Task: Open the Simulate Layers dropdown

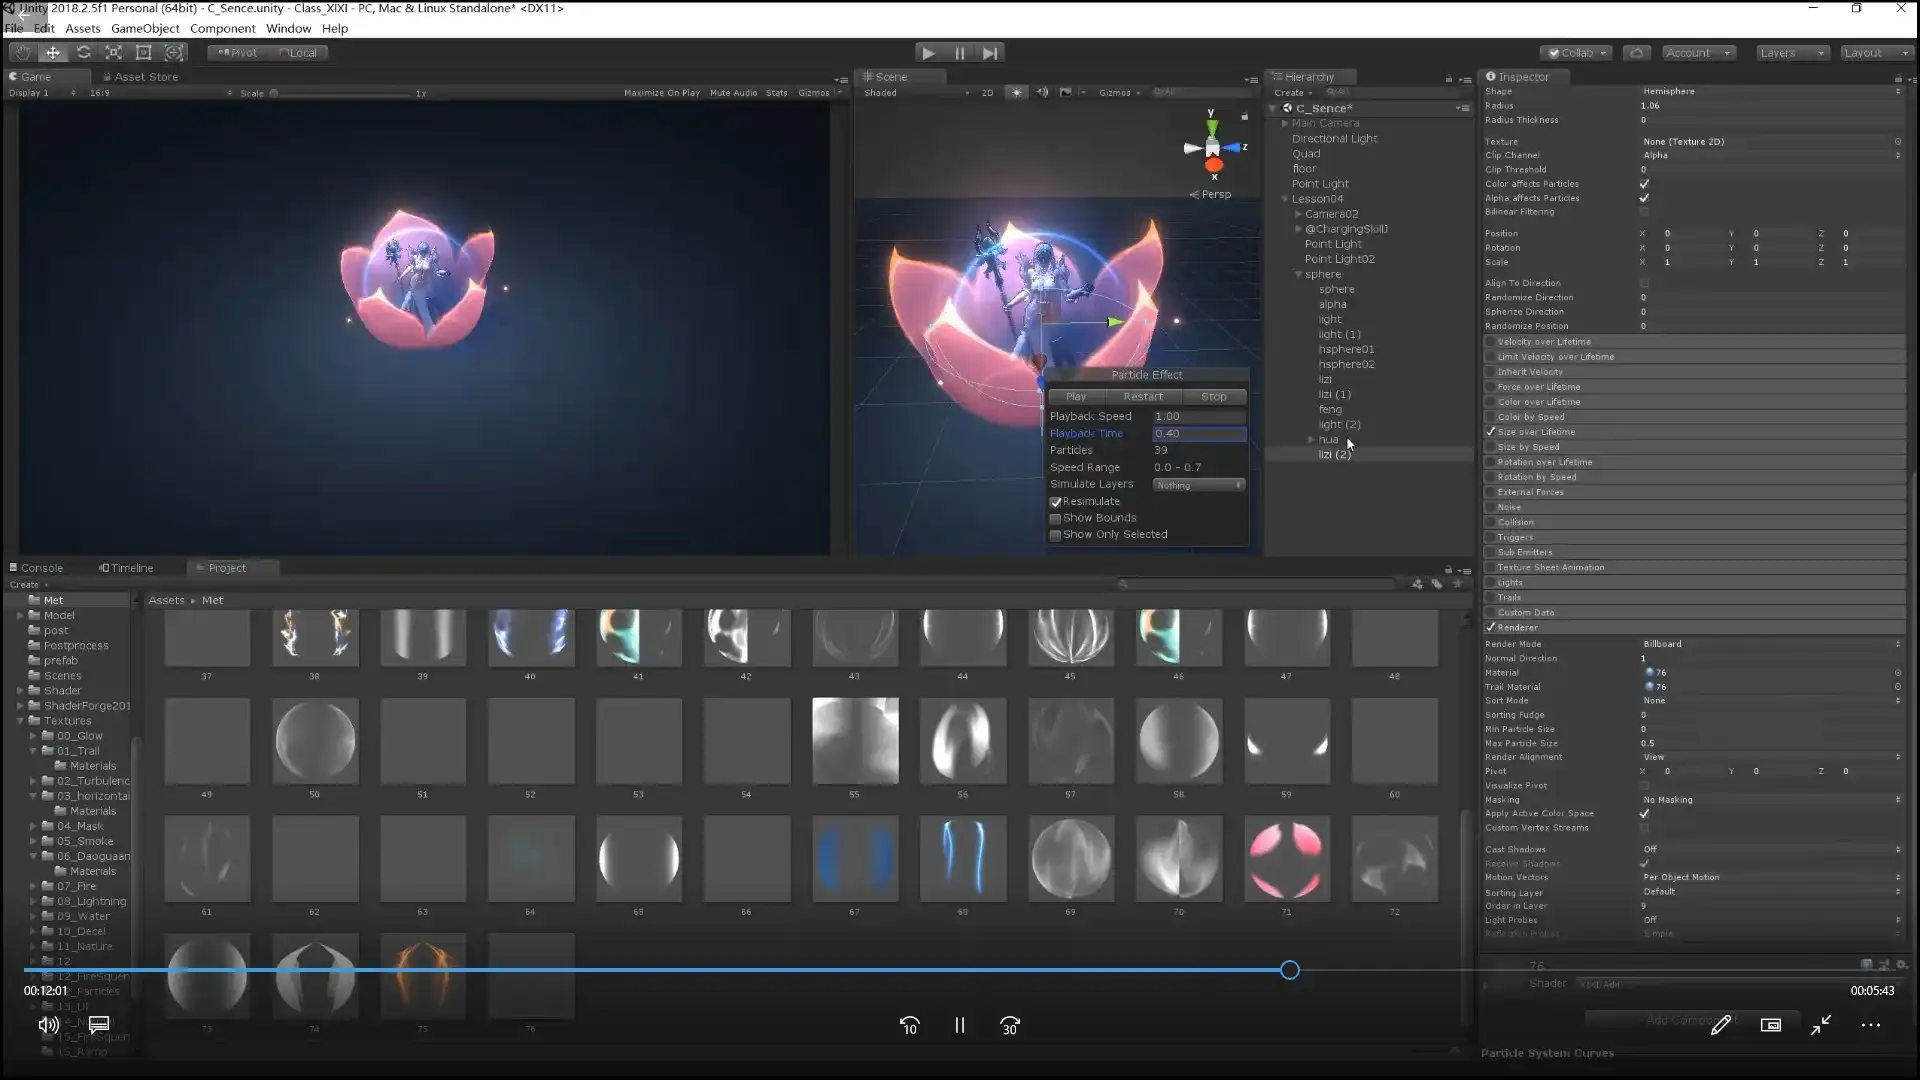Action: click(1198, 485)
